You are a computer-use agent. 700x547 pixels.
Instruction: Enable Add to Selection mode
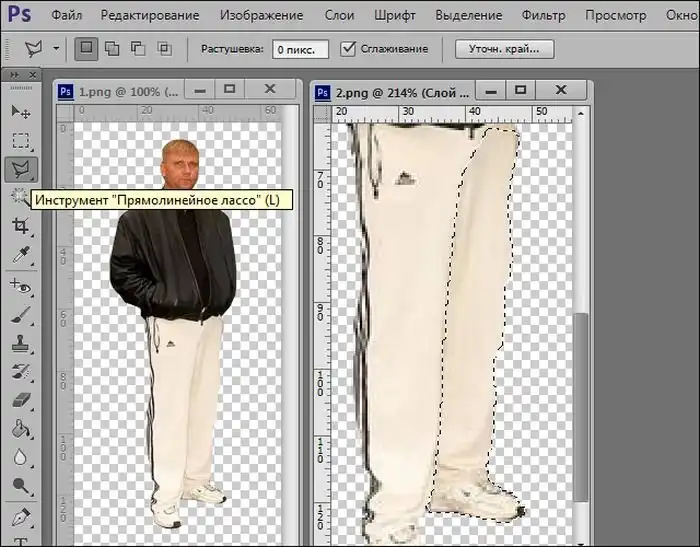tap(110, 48)
